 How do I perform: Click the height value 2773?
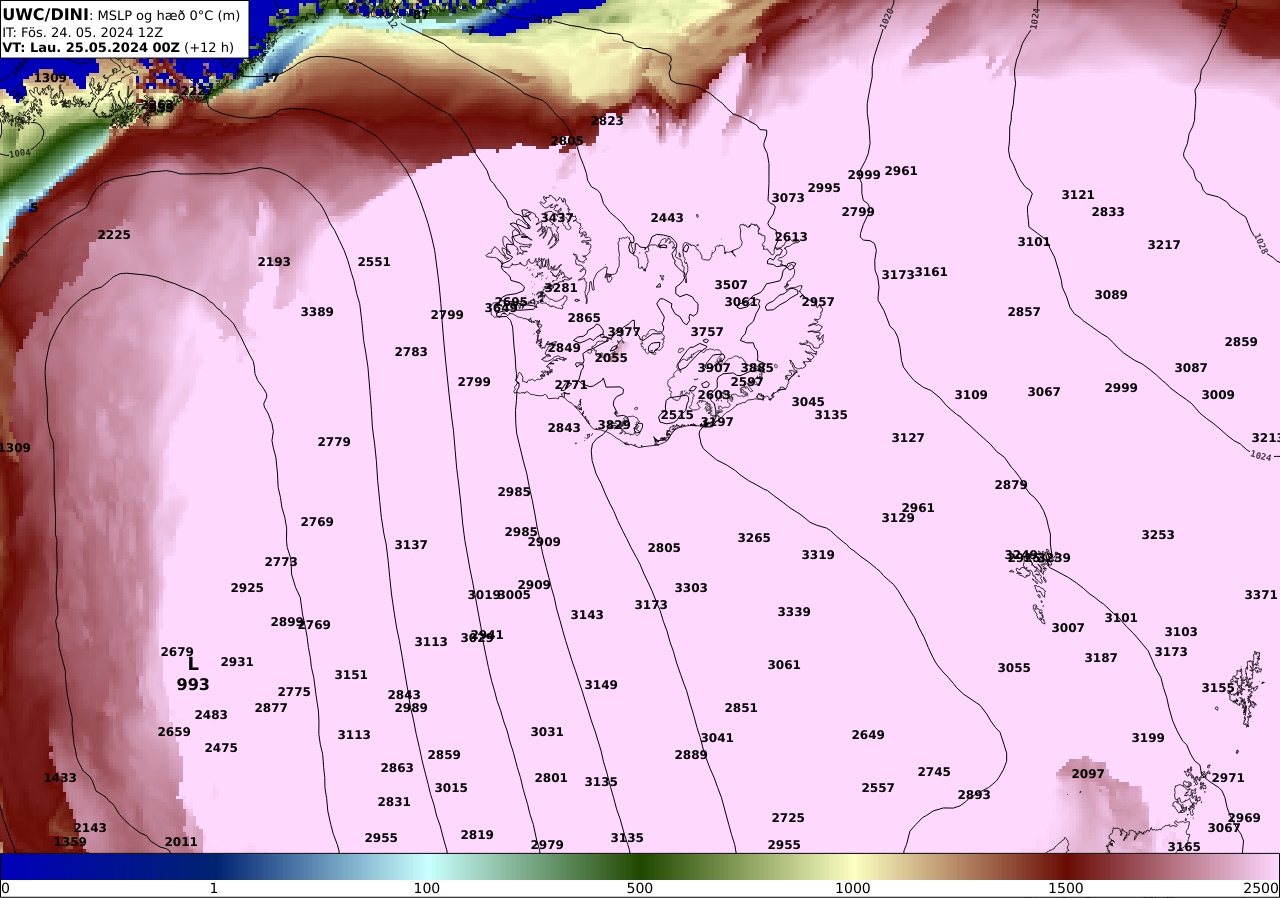click(x=281, y=562)
